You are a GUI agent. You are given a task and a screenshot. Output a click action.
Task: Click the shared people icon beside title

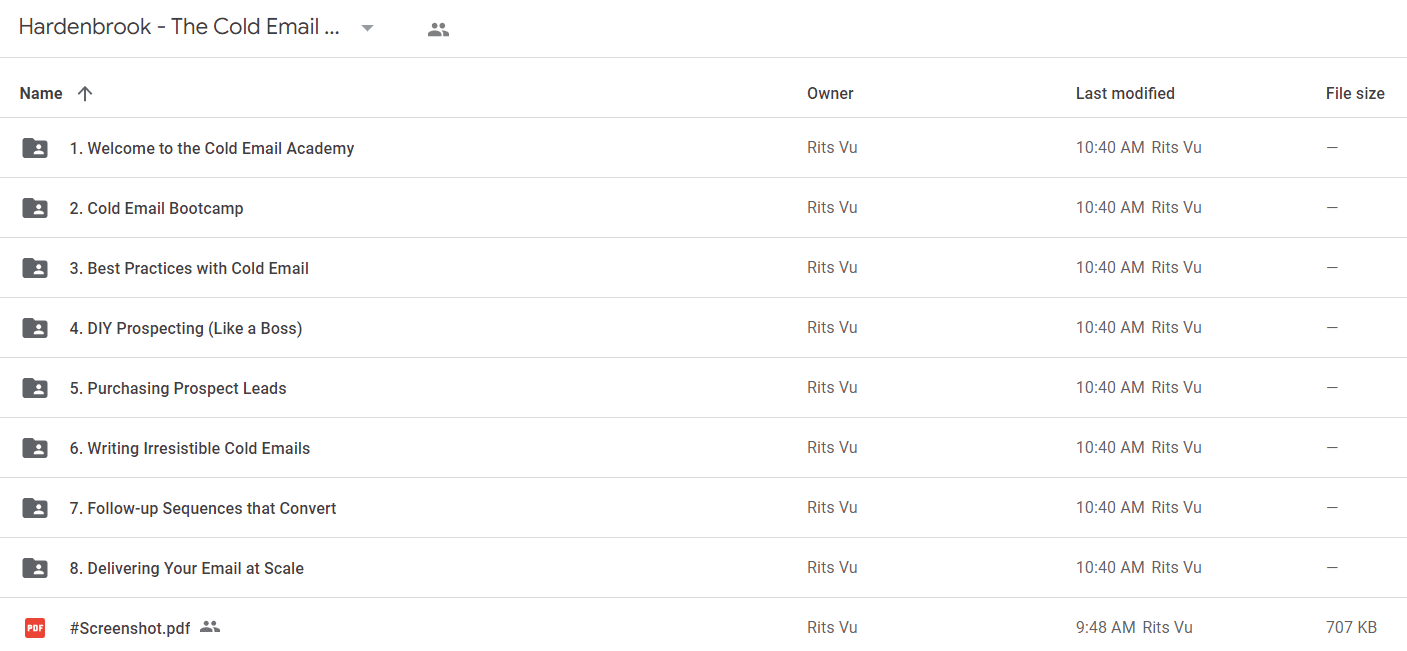click(438, 29)
